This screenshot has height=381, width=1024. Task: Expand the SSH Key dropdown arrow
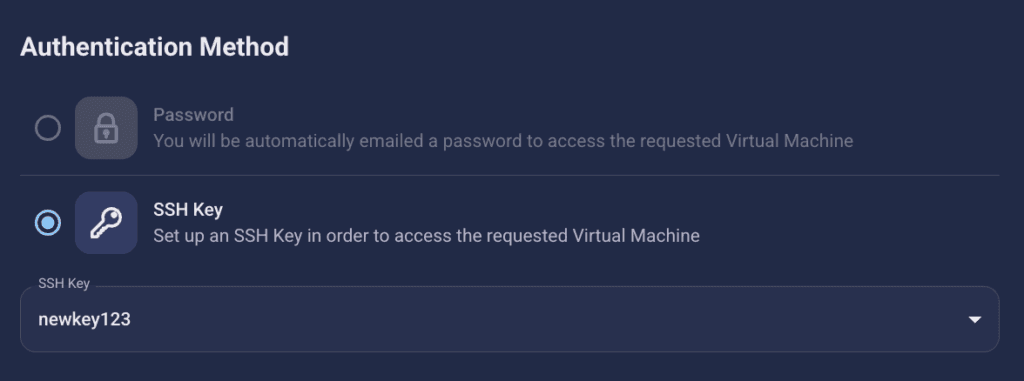point(974,320)
